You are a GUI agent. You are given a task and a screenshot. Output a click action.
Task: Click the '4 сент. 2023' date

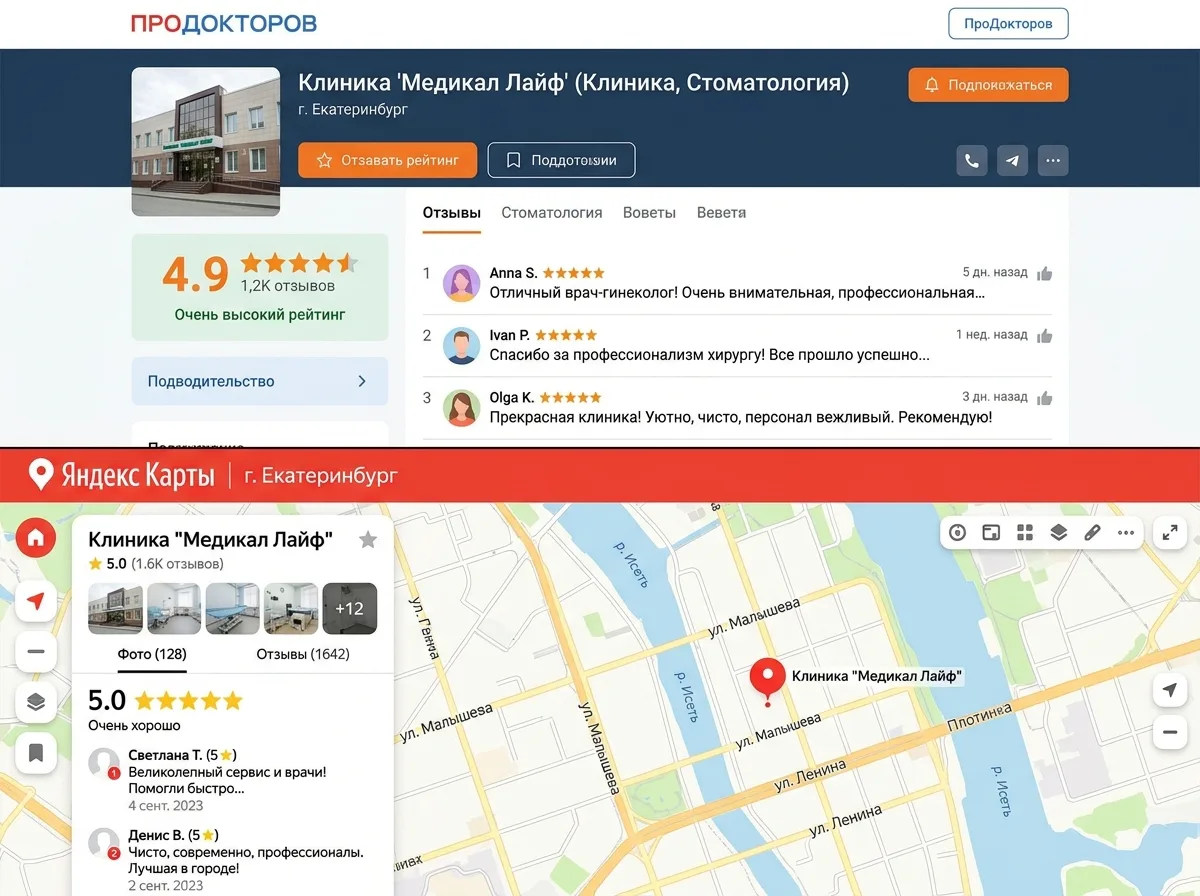[x=165, y=805]
